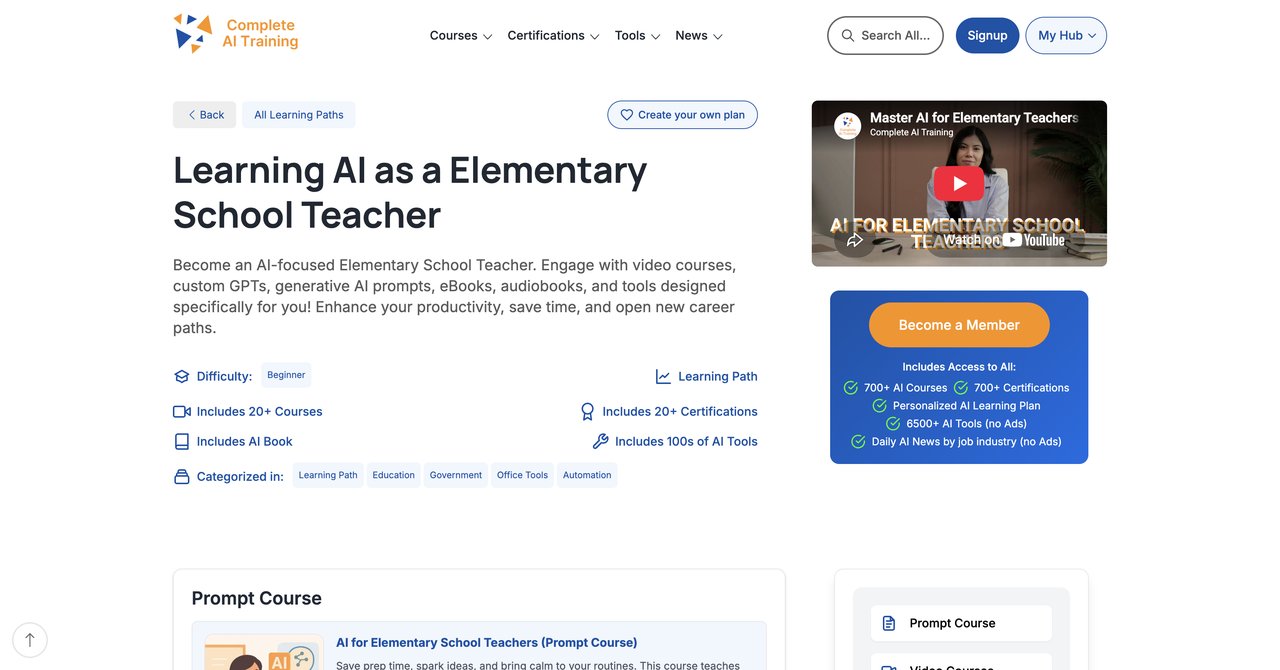Open All Learning Paths
Screen dimensions: 1280x670
[298, 115]
